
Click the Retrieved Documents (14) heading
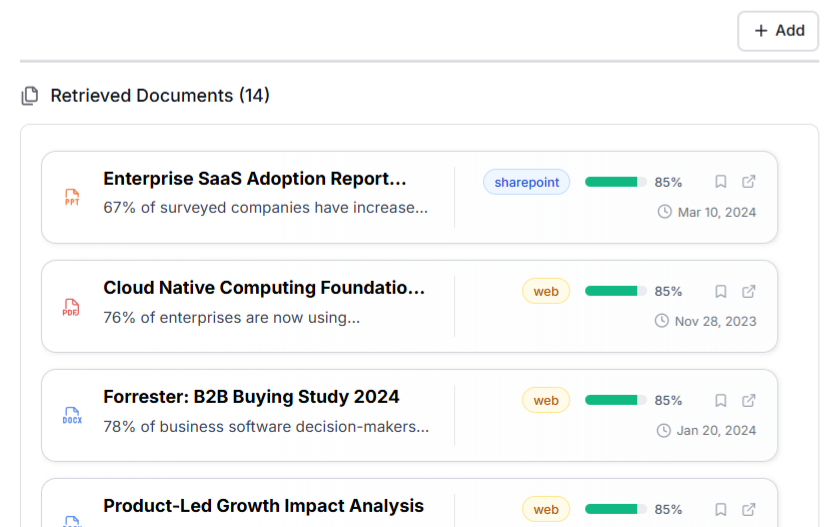(160, 96)
